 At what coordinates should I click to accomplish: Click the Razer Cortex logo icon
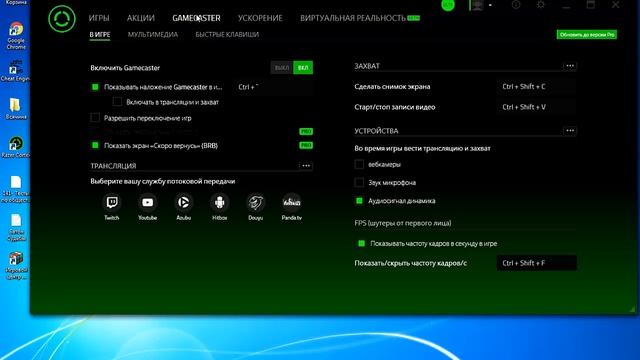(x=62, y=19)
